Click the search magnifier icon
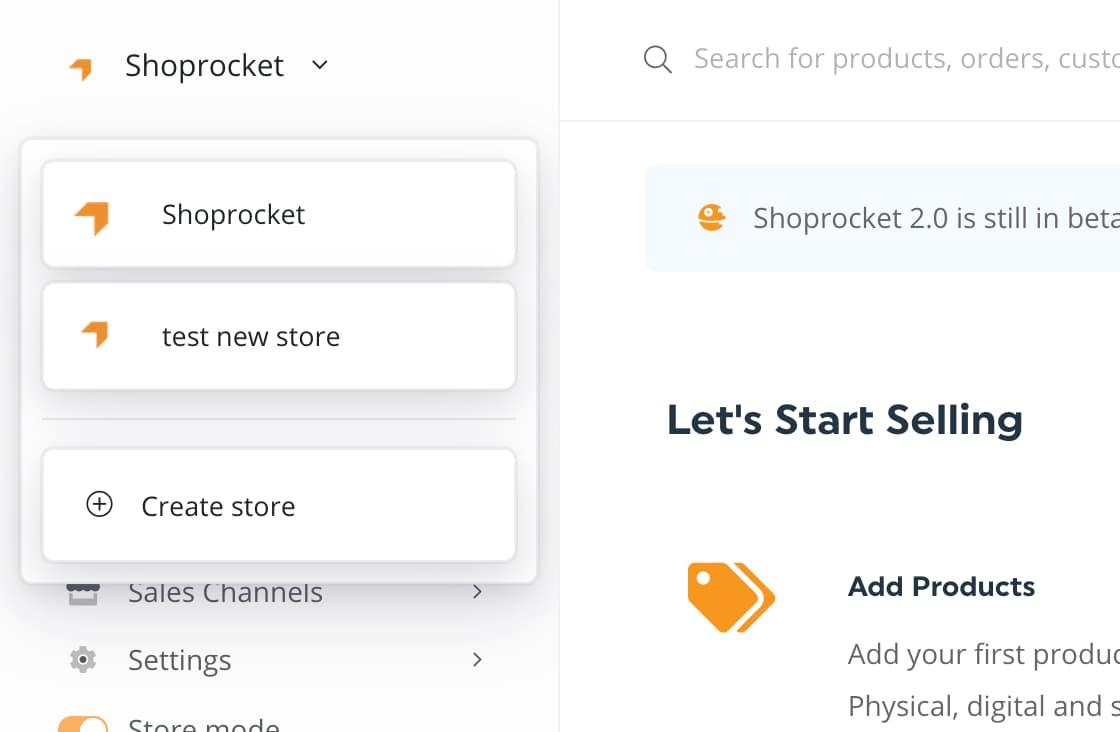 click(x=657, y=59)
